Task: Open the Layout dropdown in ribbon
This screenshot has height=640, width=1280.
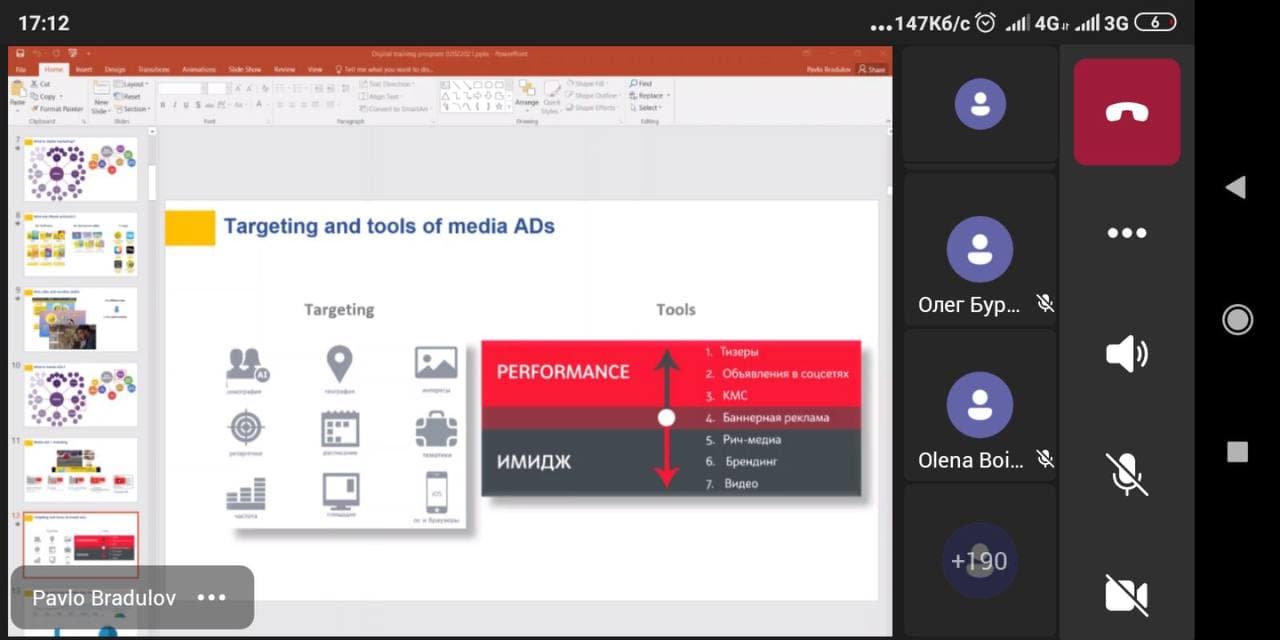Action: [134, 84]
